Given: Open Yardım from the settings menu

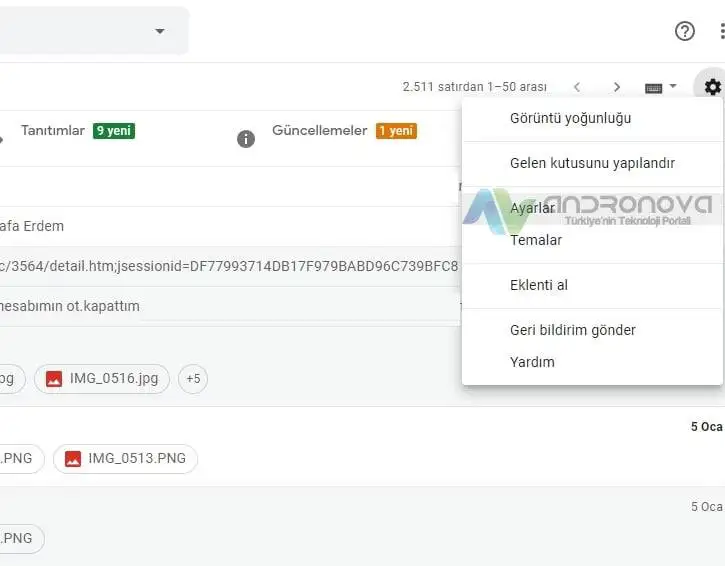Looking at the screenshot, I should tap(592, 362).
